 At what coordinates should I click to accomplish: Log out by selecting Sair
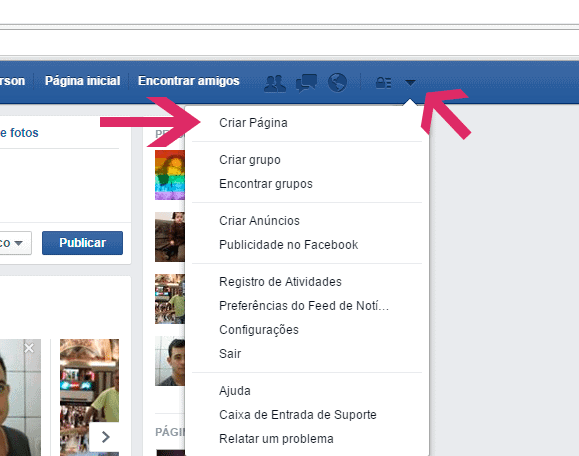point(230,354)
